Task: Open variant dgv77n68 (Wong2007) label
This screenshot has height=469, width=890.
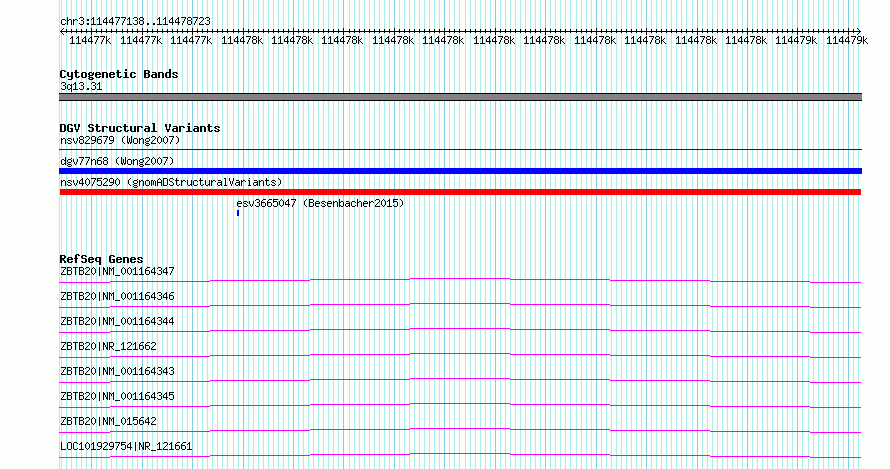Action: tap(117, 161)
